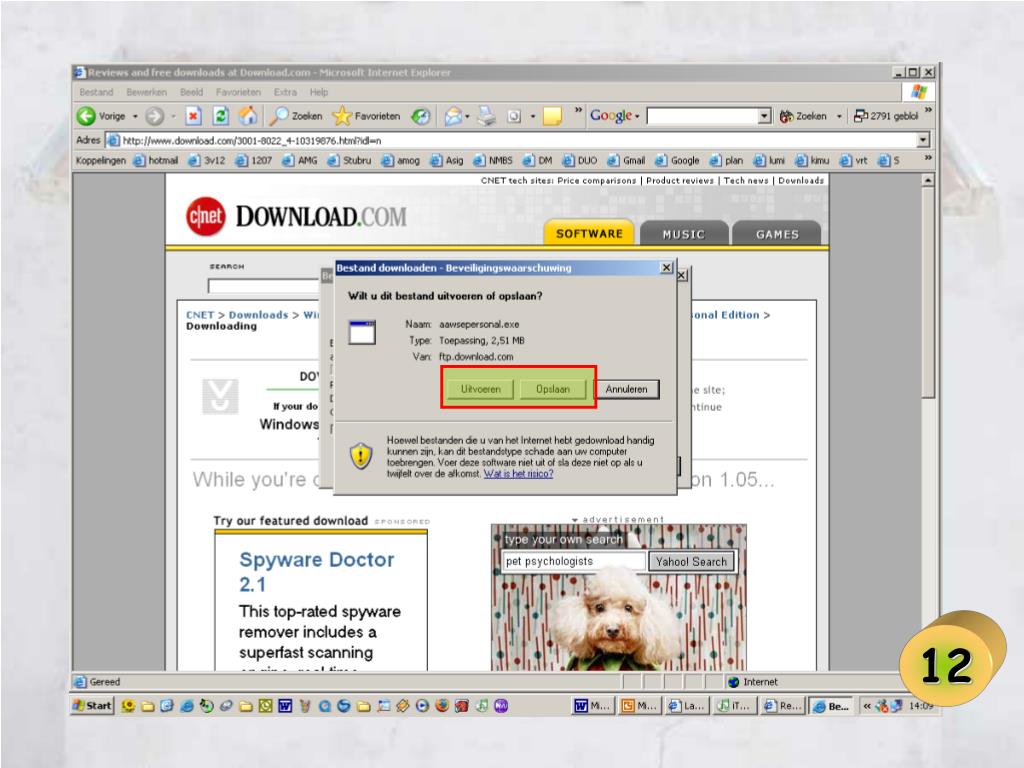Open the Gmail favorite in links bar
The height and width of the screenshot is (768, 1024).
626,161
